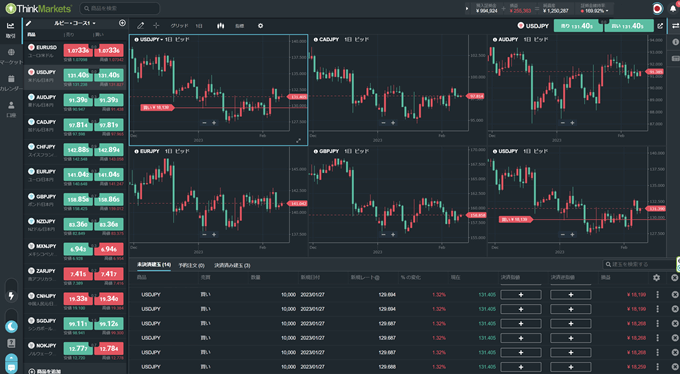
Task: Click the 商品を追加 add instrument link
Action: [x=44, y=371]
